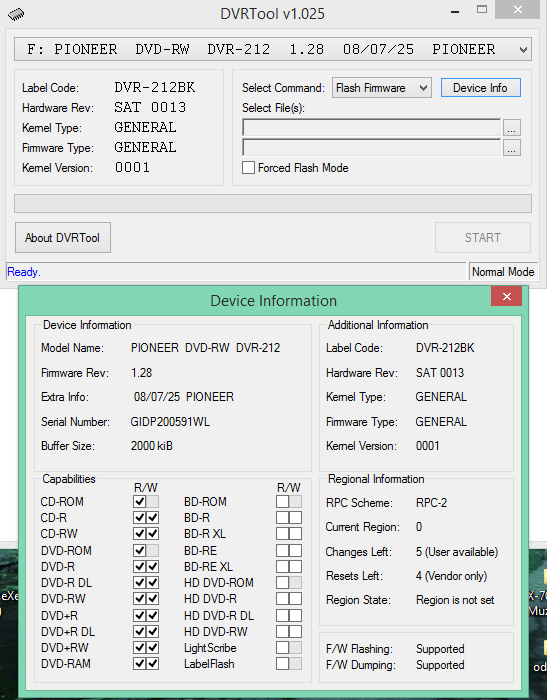The height and width of the screenshot is (700, 547).
Task: Toggle the LightScribe checkbox
Action: point(282,648)
